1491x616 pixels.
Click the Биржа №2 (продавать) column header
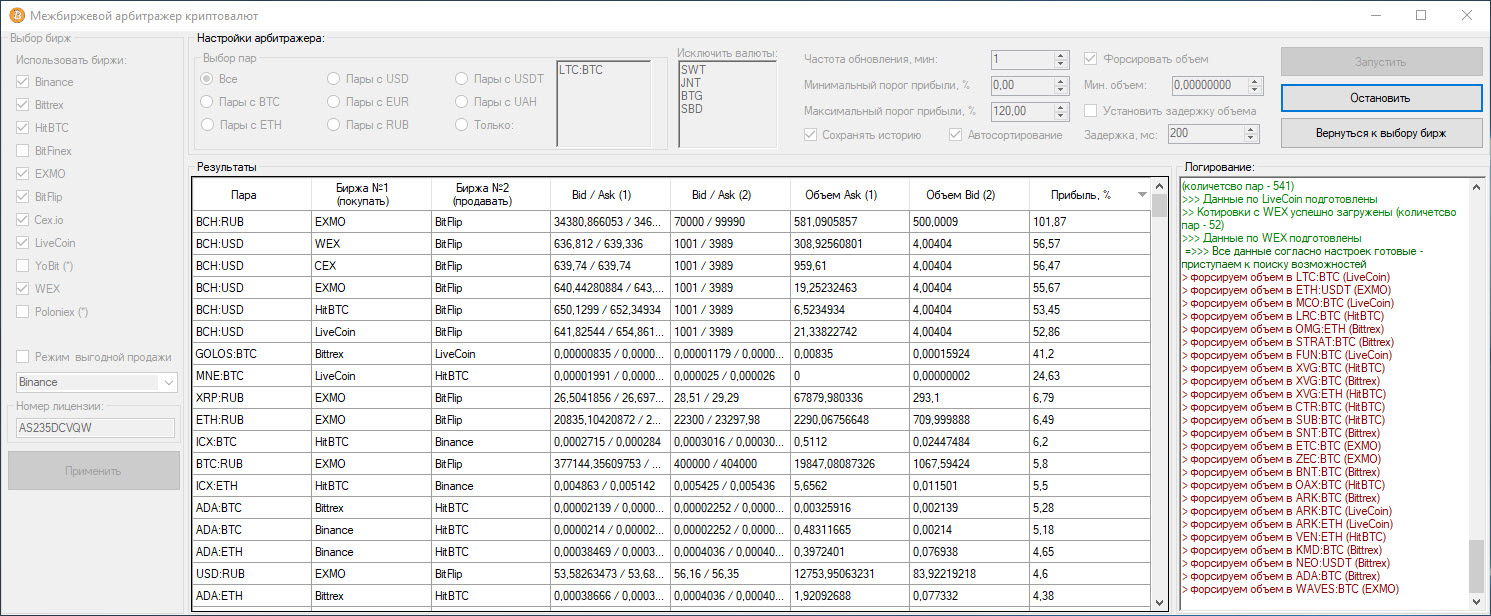point(490,196)
